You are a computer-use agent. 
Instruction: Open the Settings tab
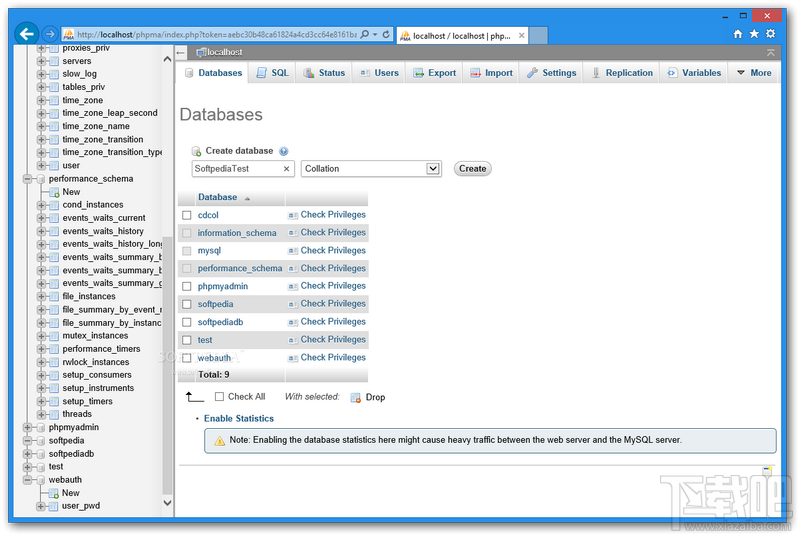pyautogui.click(x=552, y=73)
